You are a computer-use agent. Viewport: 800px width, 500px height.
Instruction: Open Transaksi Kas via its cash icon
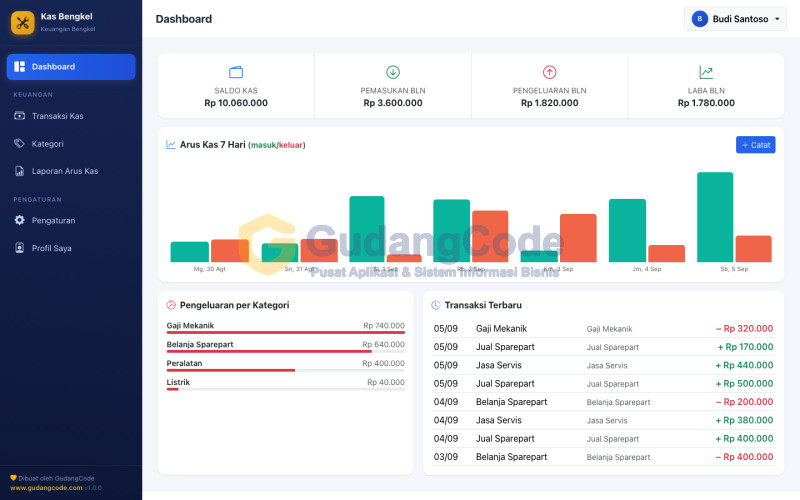pyautogui.click(x=19, y=116)
